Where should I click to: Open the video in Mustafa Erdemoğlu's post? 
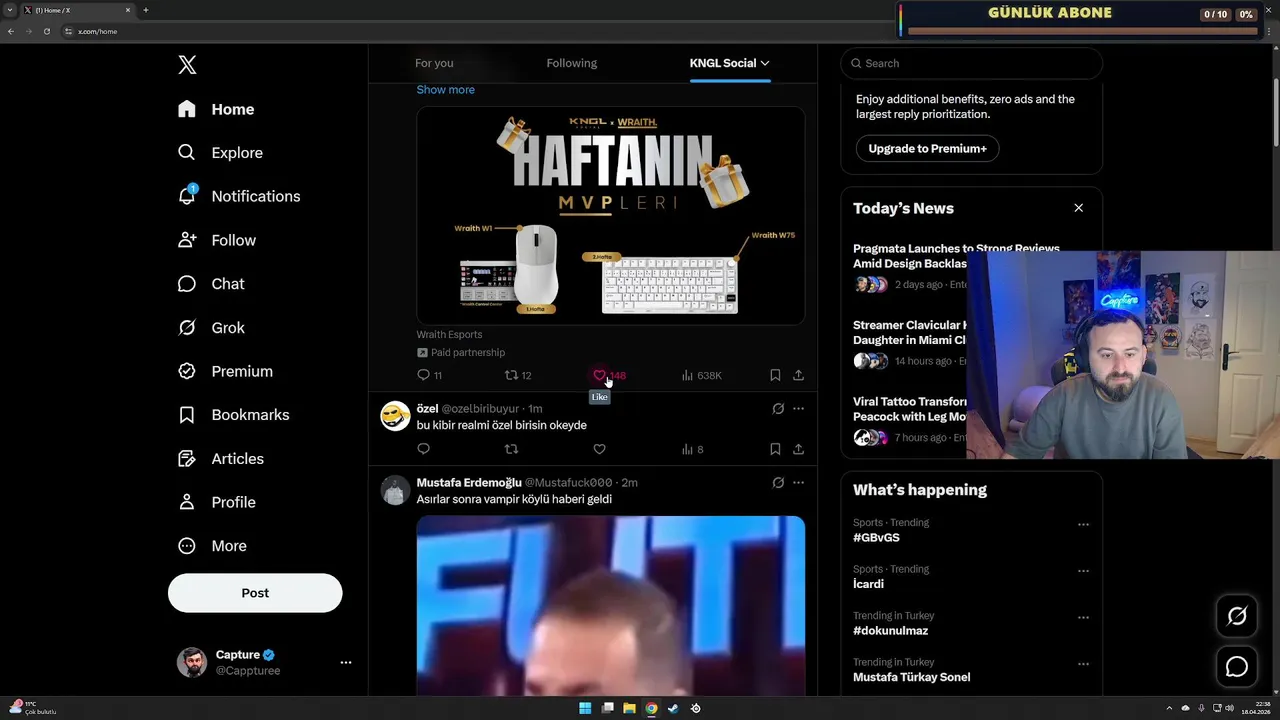tap(610, 606)
